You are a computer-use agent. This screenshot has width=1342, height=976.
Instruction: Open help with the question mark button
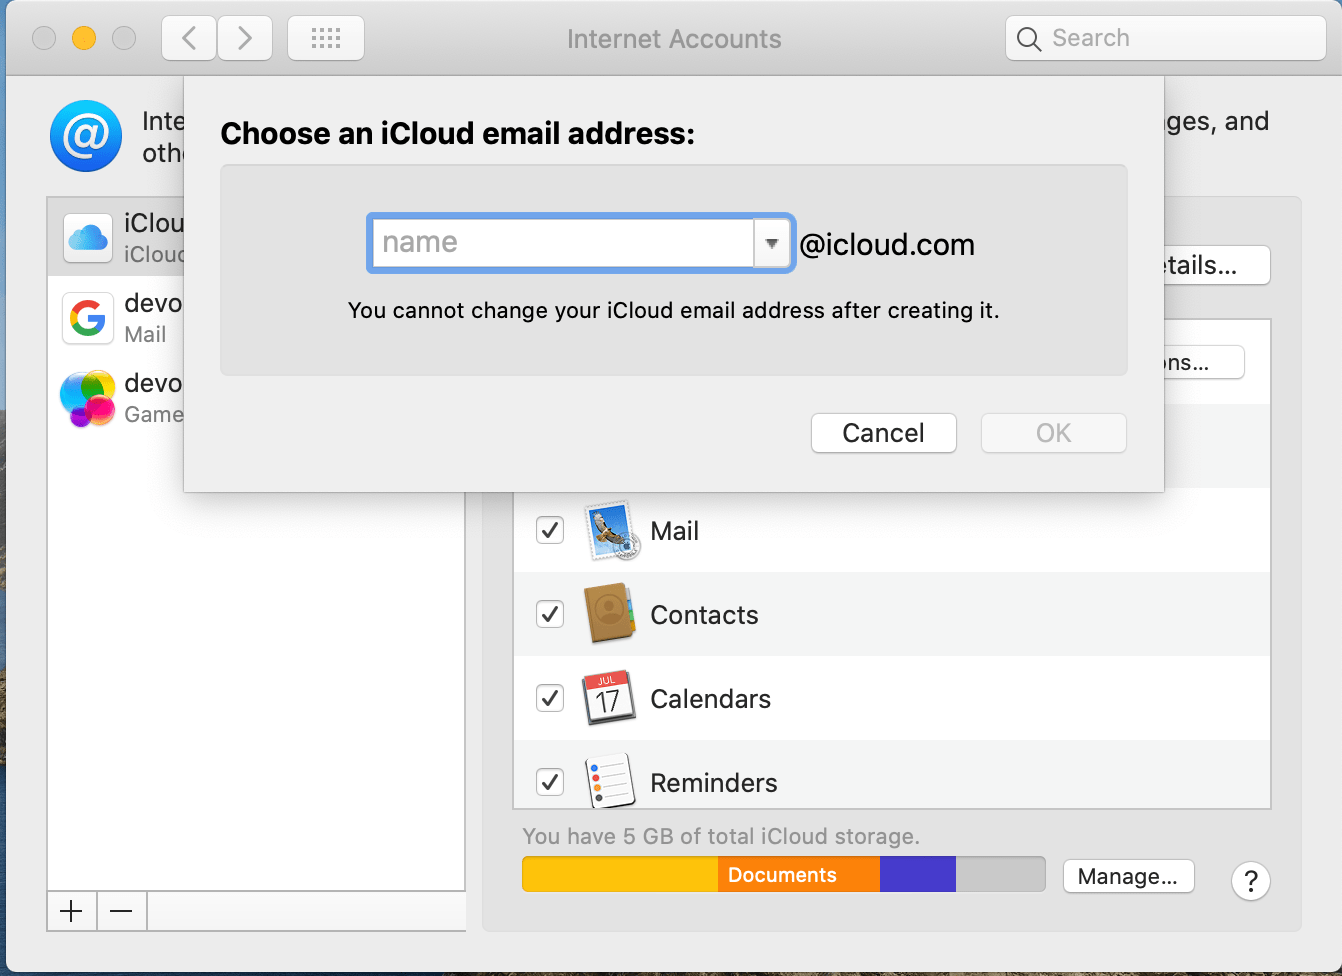tap(1251, 881)
